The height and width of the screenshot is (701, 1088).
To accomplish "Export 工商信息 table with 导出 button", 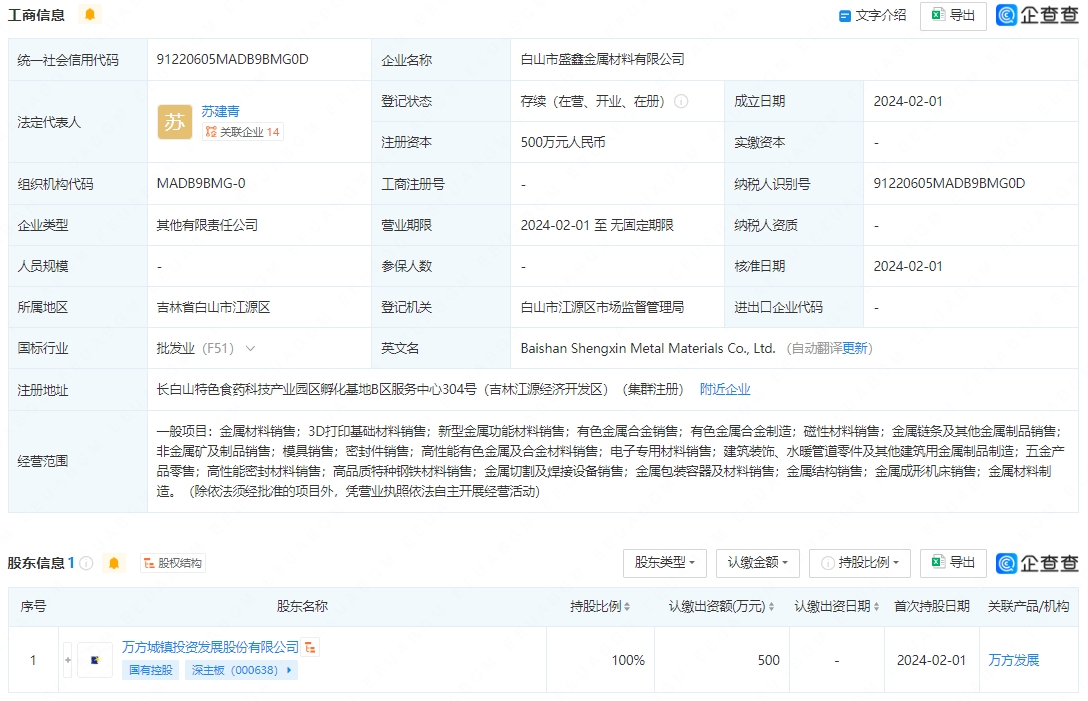I will (953, 15).
